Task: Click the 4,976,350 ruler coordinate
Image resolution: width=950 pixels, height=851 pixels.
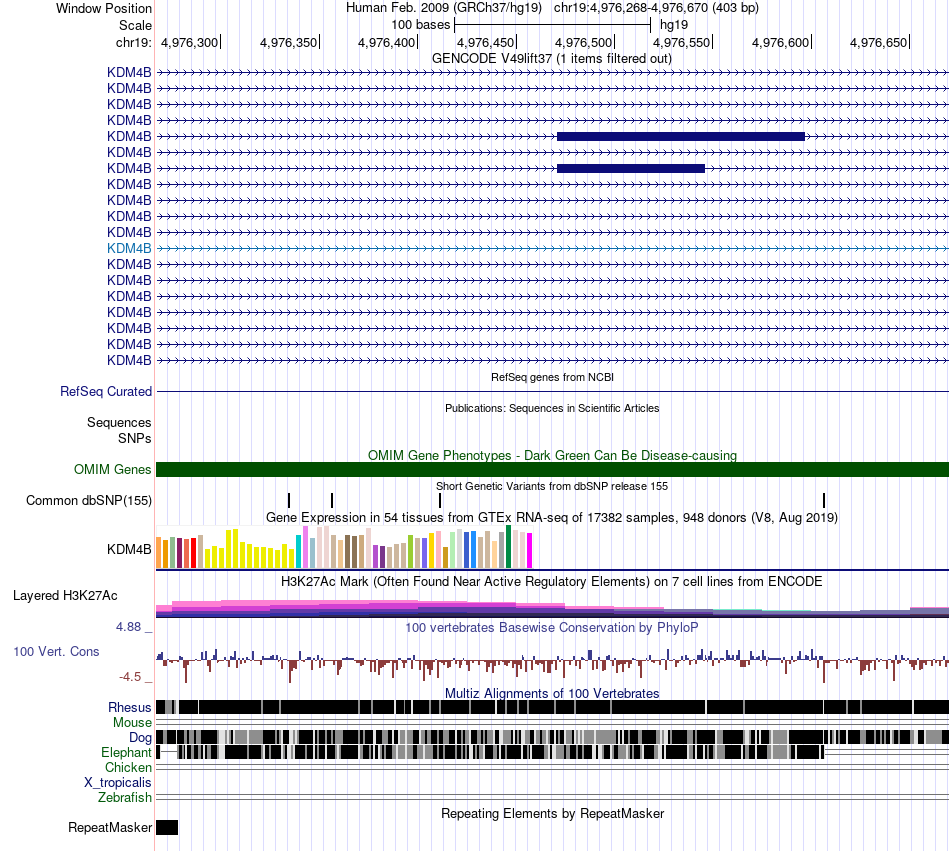Action: pos(288,42)
